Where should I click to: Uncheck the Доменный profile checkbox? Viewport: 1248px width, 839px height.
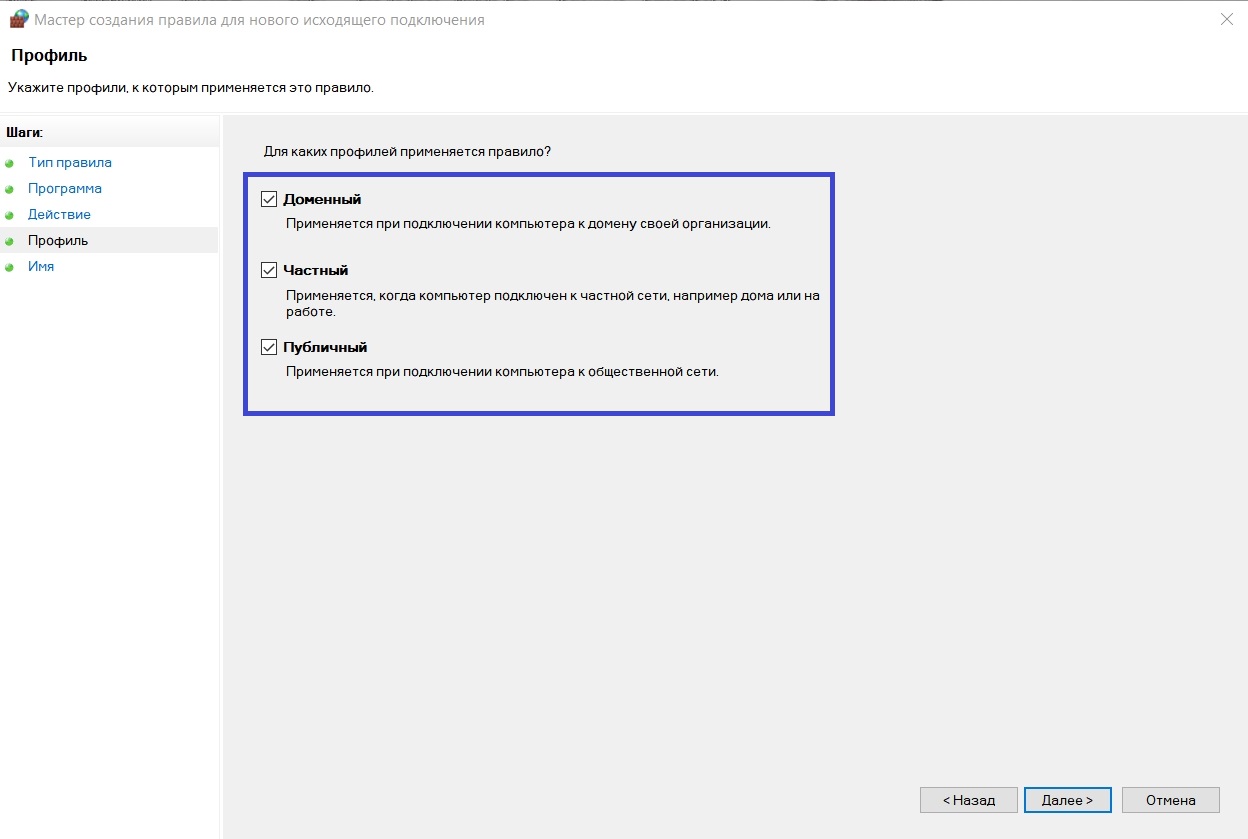[x=268, y=199]
